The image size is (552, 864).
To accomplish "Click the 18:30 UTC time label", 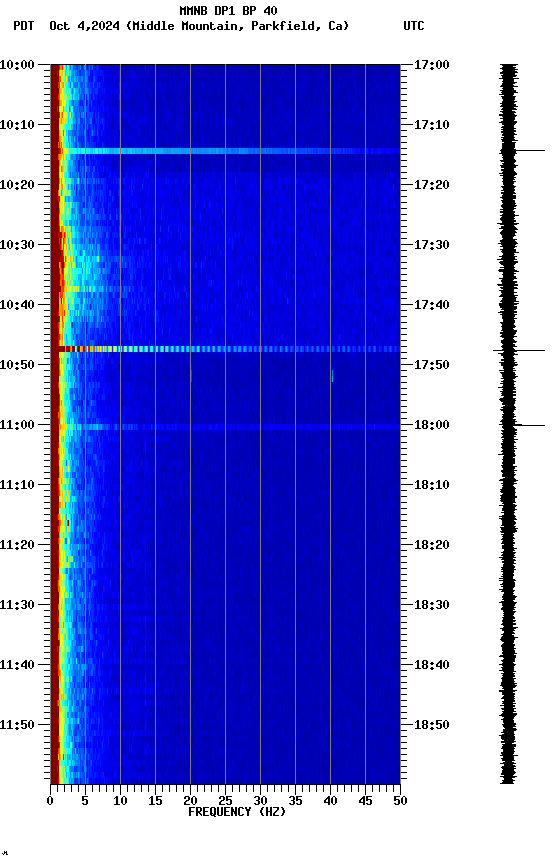I will coord(431,605).
